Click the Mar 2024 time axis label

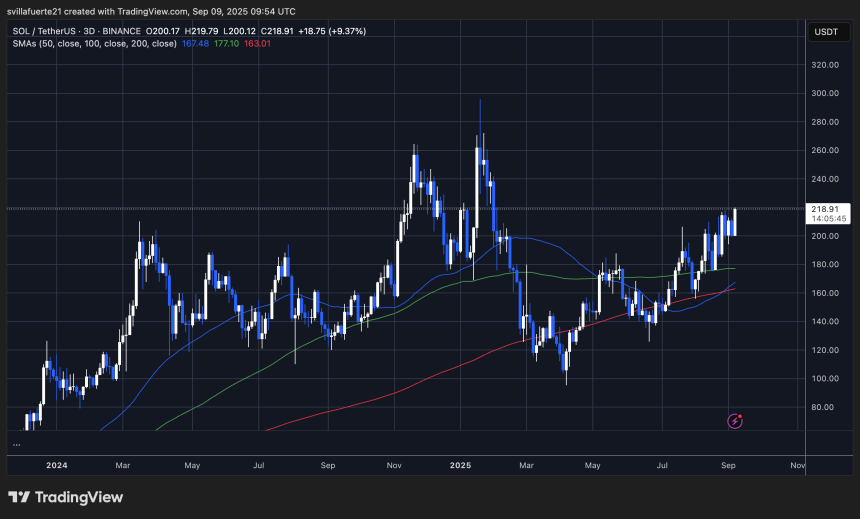(123, 465)
